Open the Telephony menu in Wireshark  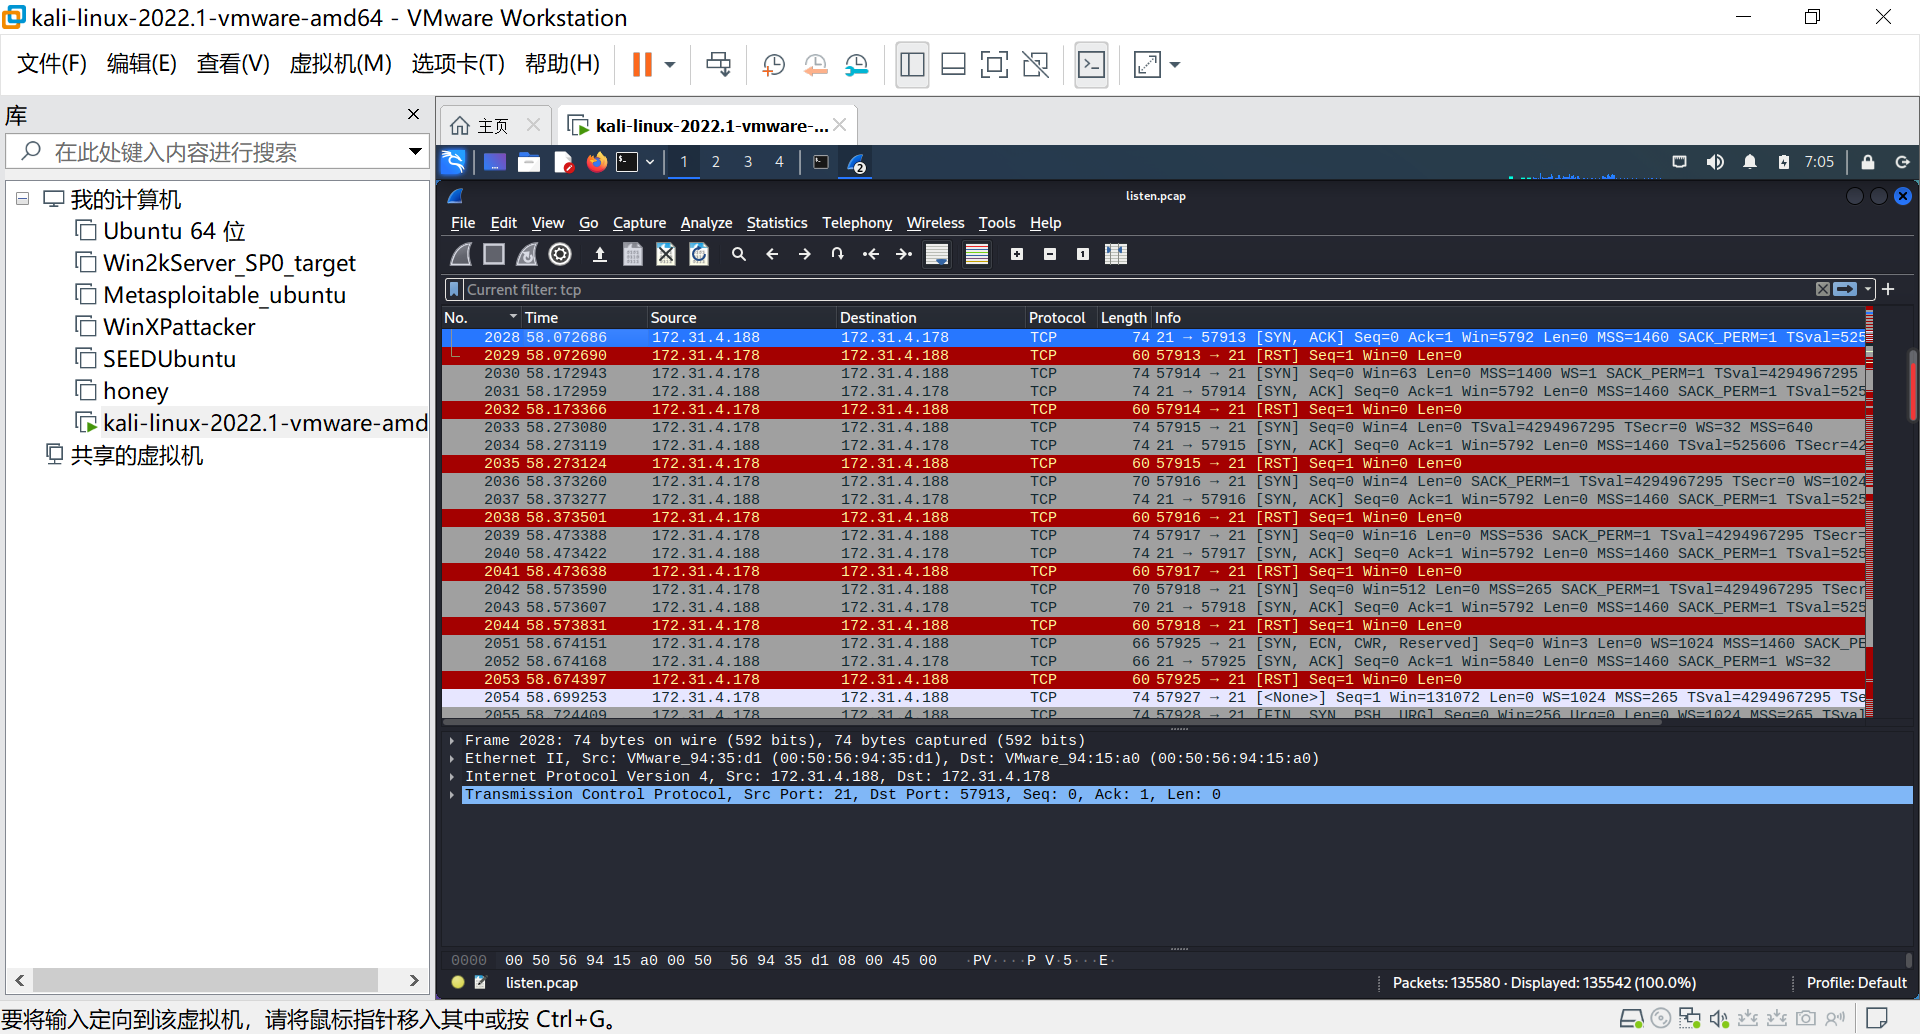pos(857,223)
